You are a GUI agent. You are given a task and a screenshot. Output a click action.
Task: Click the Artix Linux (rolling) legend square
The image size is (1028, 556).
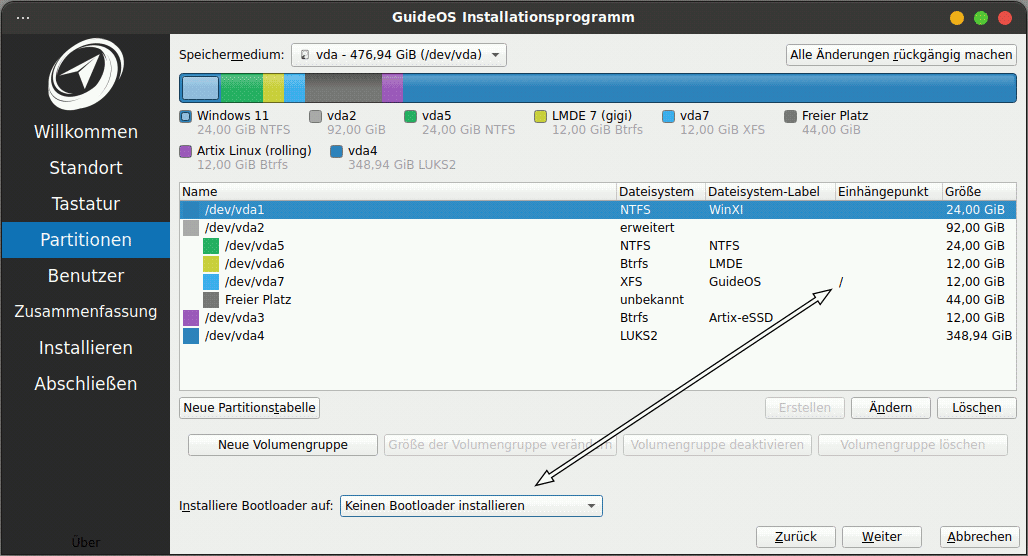tap(186, 151)
